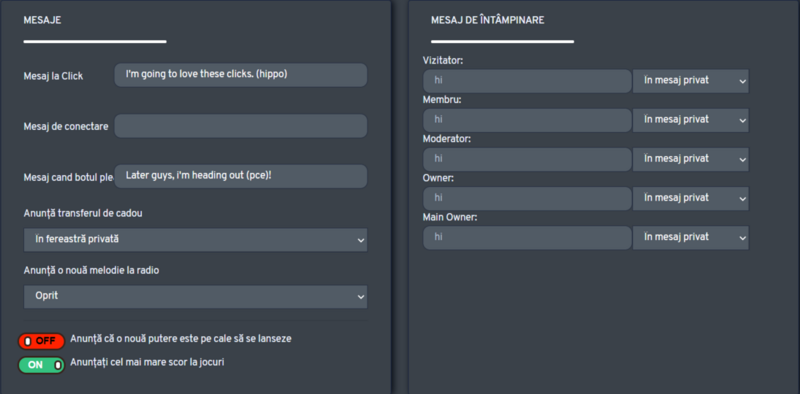The width and height of the screenshot is (800, 394).
Task: Click the 'MESAJ DE ÎNTÂMPINARE' heading
Action: tap(487, 20)
